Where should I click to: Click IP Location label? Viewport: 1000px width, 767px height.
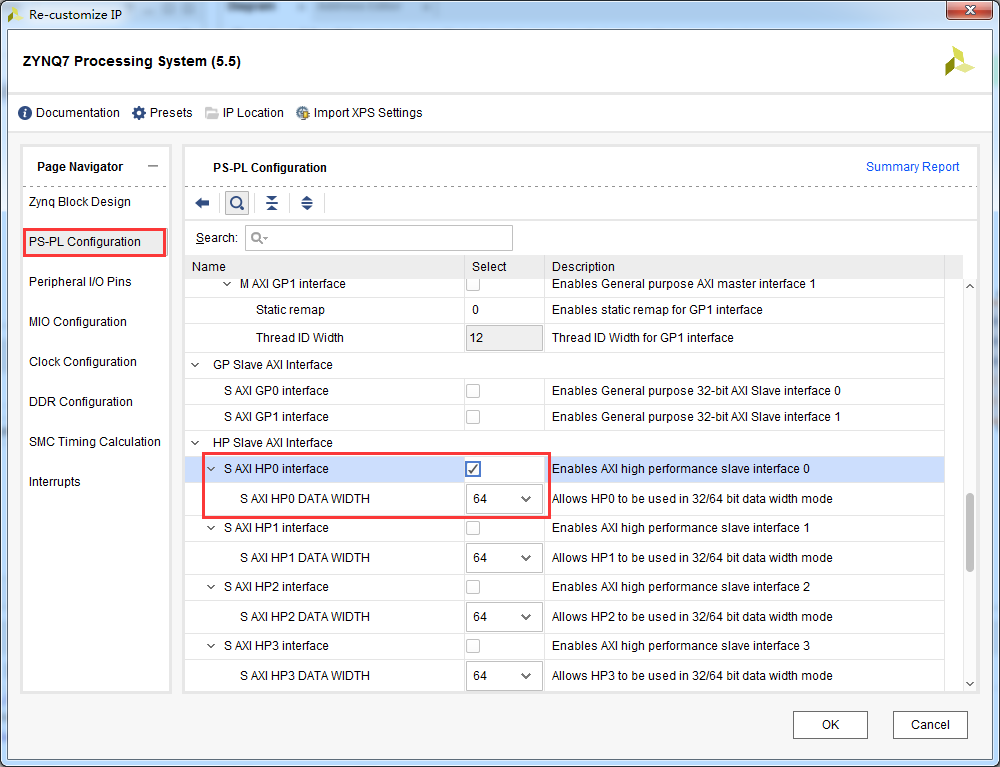tap(253, 113)
